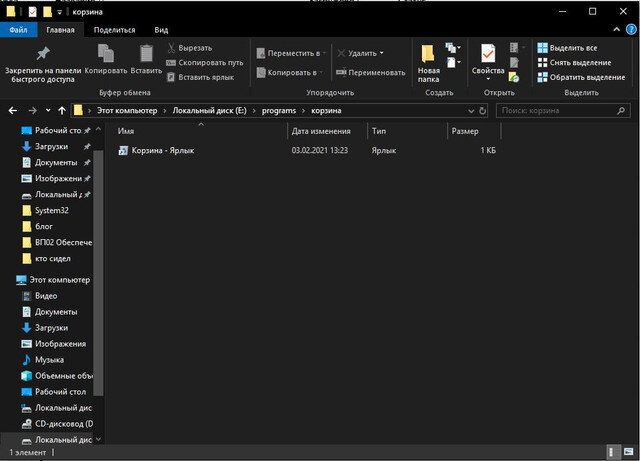This screenshot has height=461, width=640.
Task: Switch to details view icon
Action: point(612,452)
